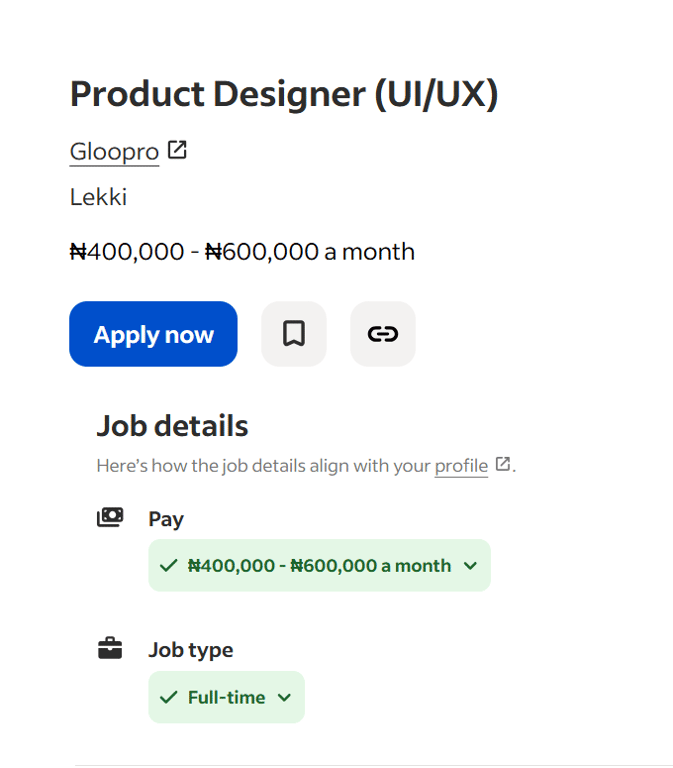673x768 pixels.
Task: Click the Job type label
Action: 190,650
